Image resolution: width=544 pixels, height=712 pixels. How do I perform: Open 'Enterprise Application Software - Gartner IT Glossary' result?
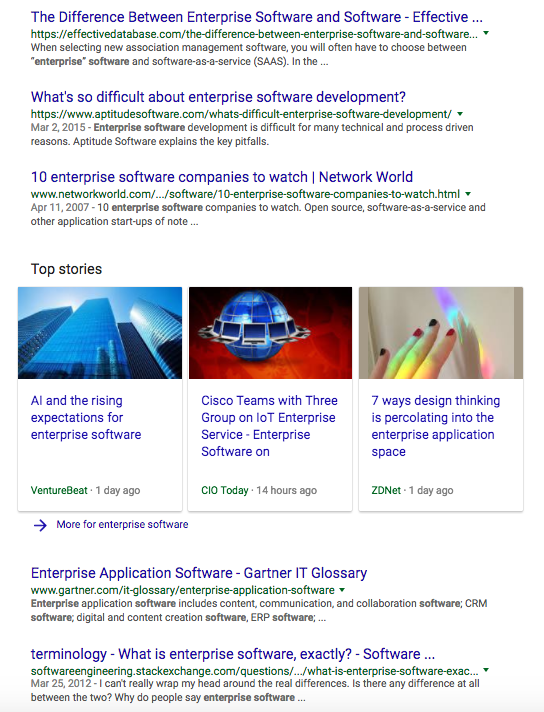(199, 573)
